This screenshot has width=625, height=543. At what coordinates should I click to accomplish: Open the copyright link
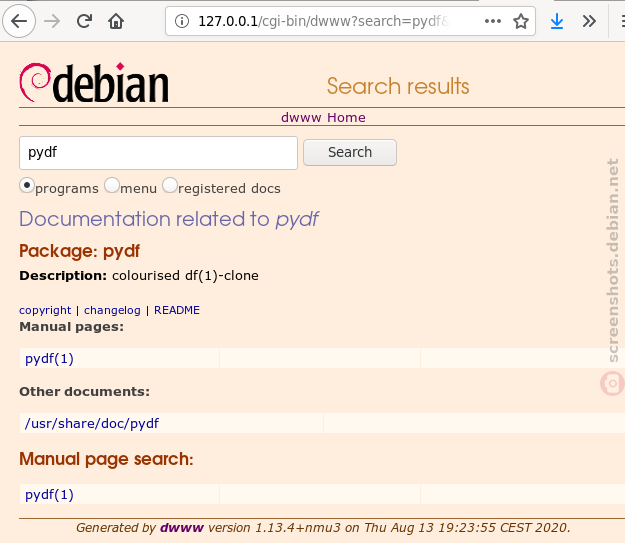pos(45,310)
